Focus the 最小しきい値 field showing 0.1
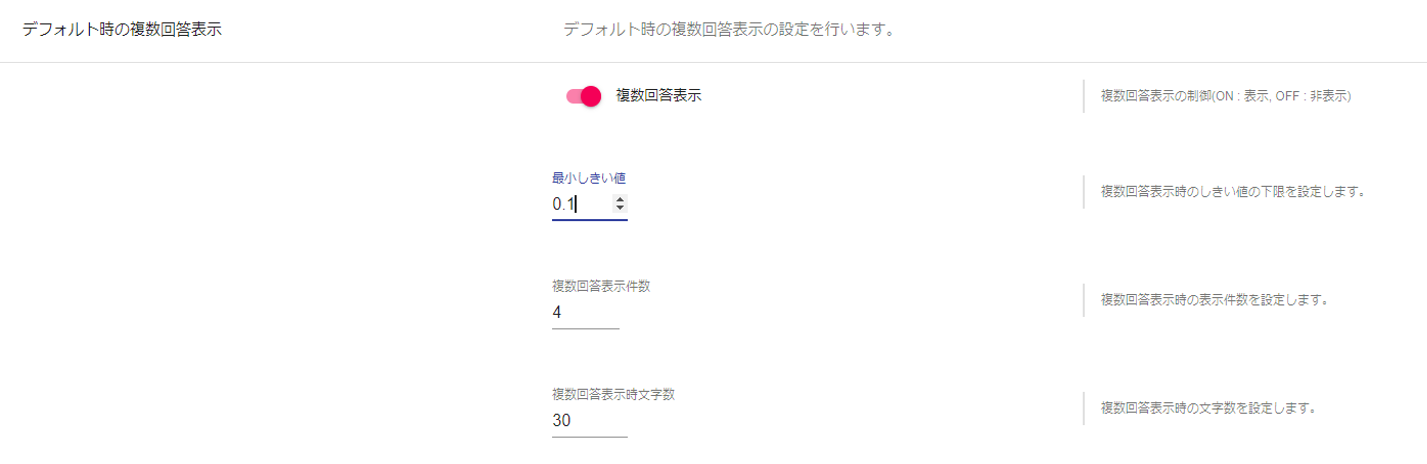1427x464 pixels. pos(580,204)
